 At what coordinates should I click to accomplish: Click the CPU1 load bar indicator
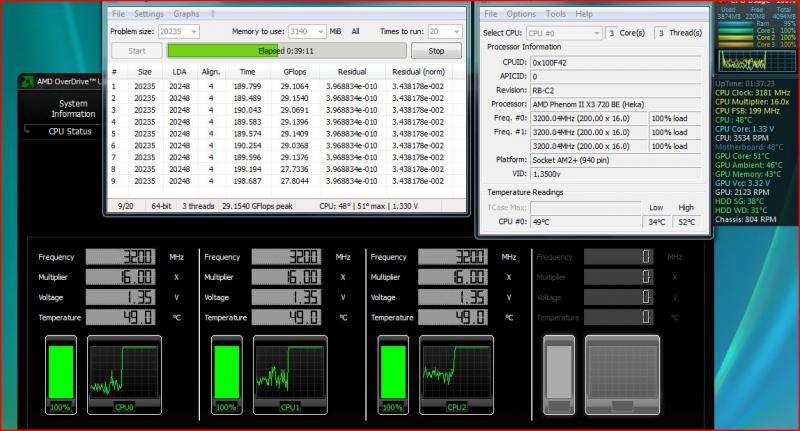[x=227, y=375]
